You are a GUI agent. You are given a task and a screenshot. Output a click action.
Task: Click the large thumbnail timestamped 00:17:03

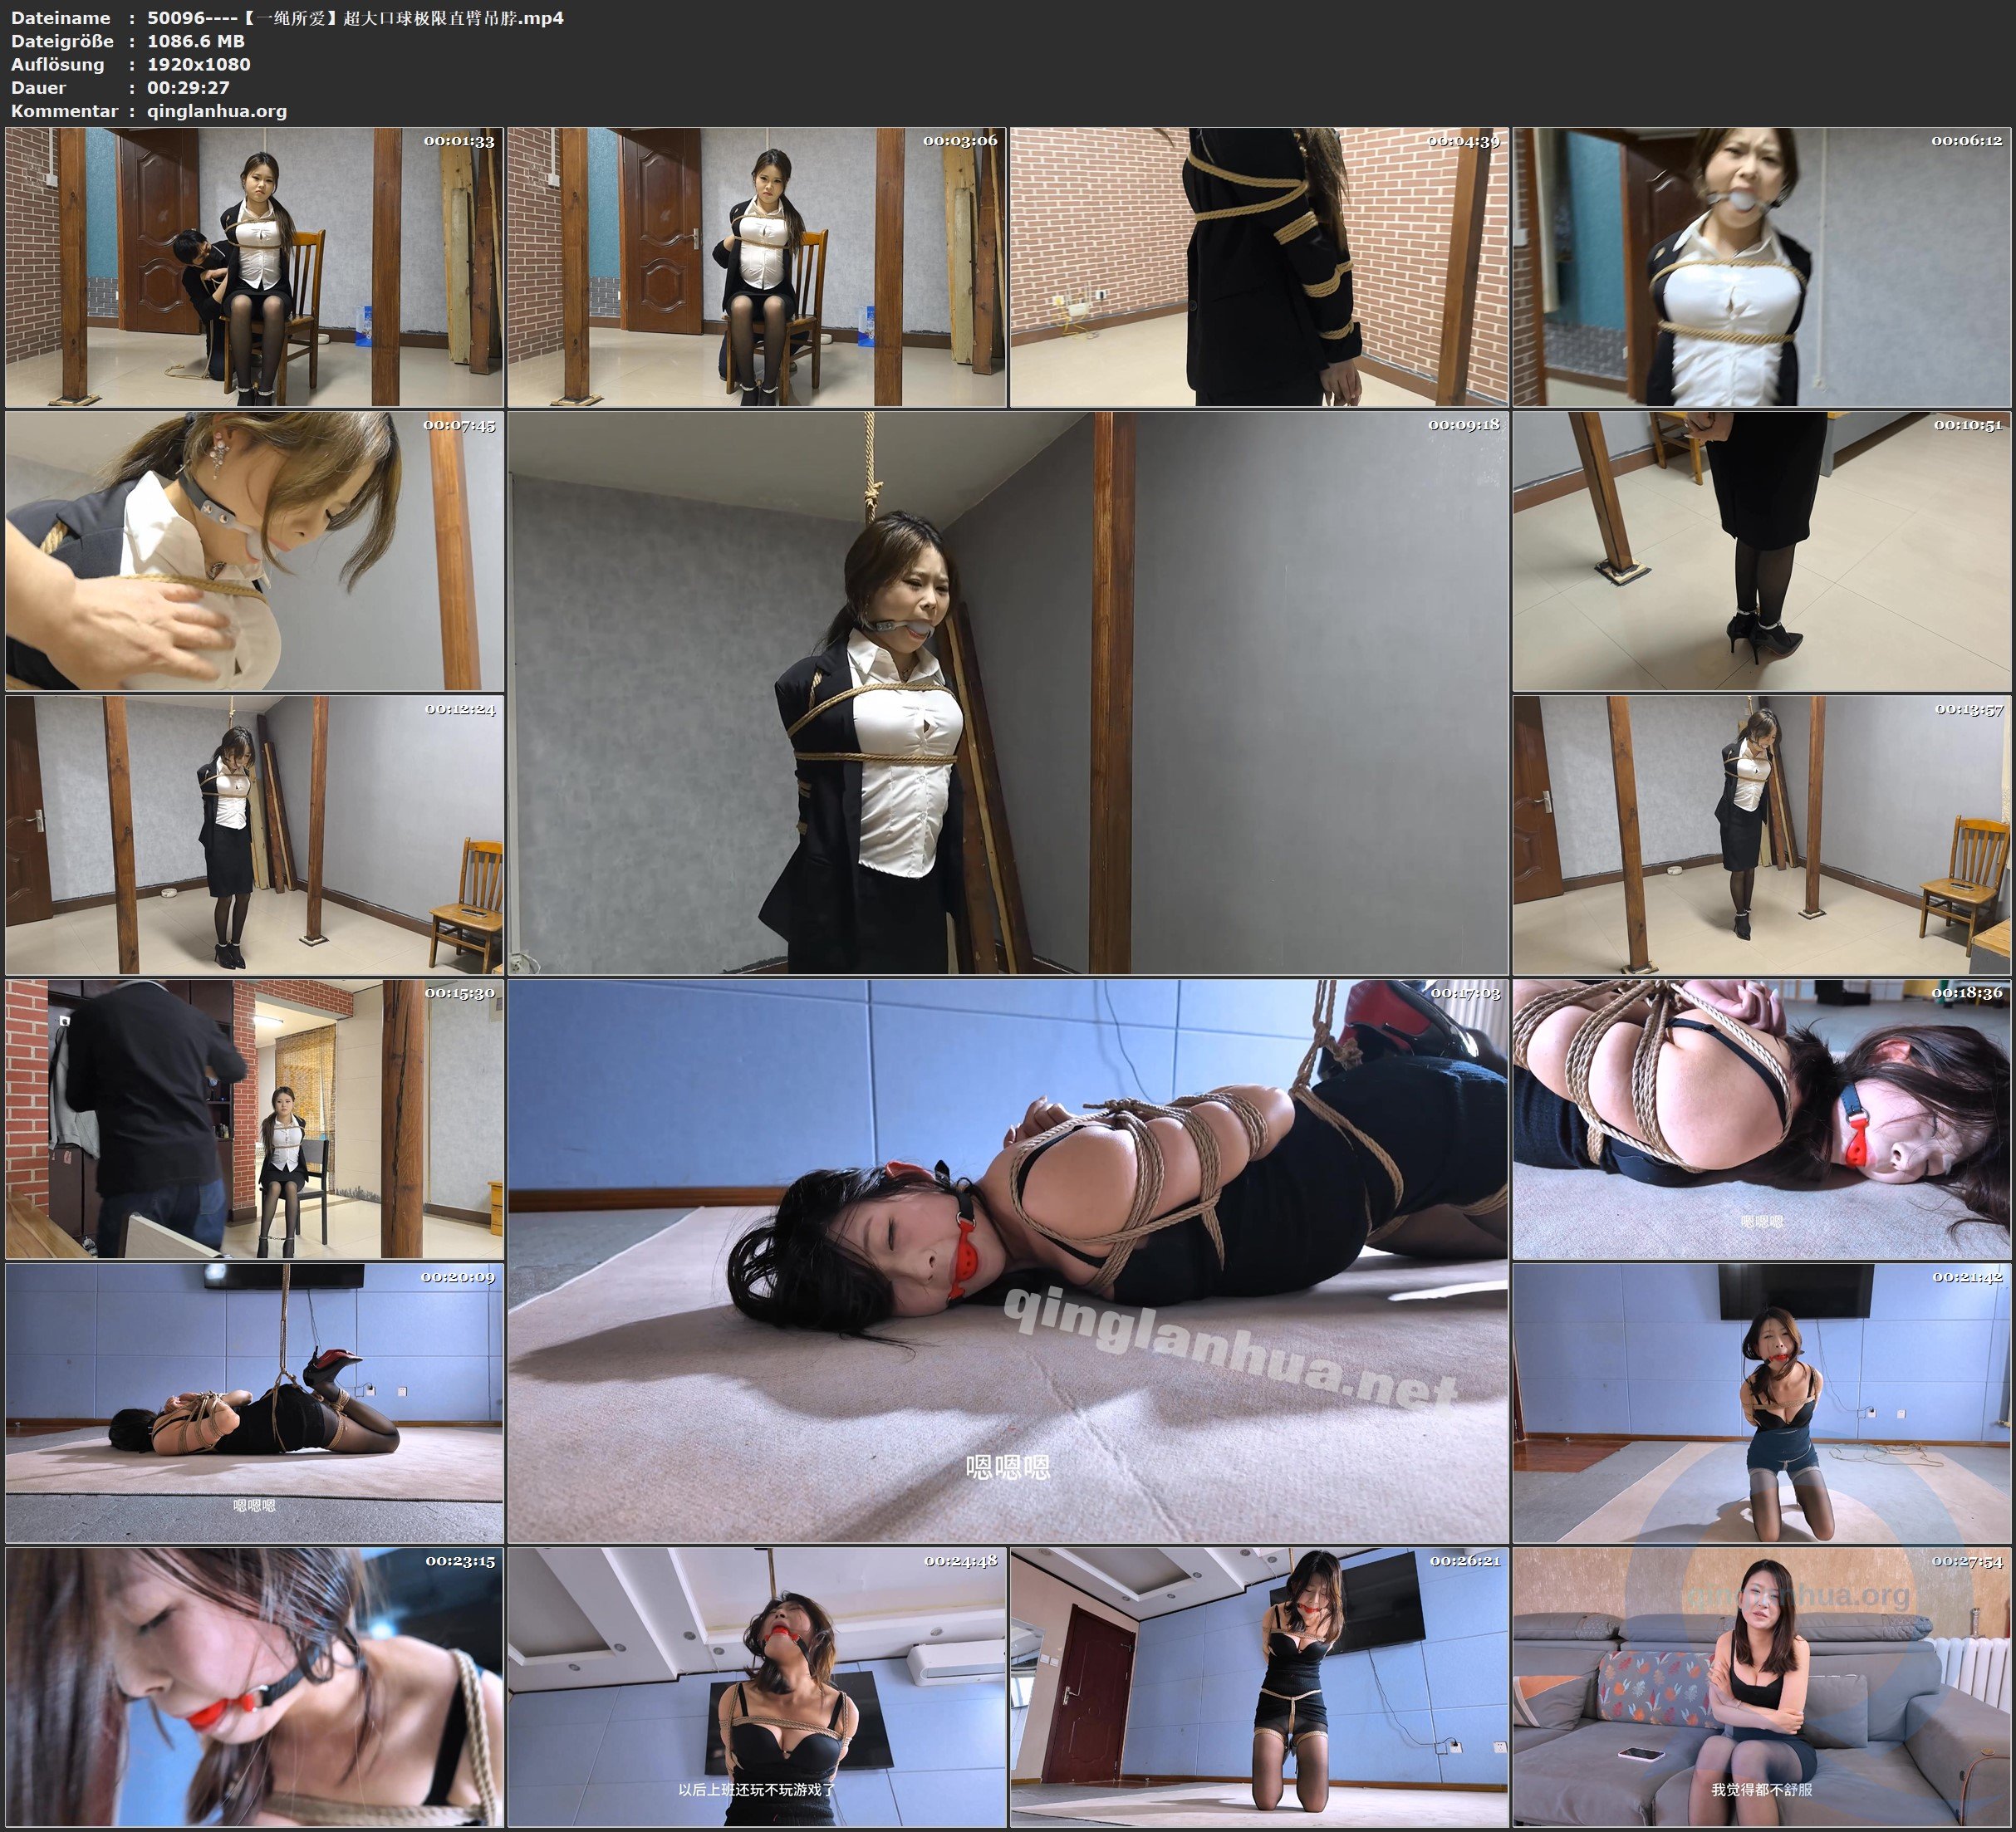coord(1007,1260)
